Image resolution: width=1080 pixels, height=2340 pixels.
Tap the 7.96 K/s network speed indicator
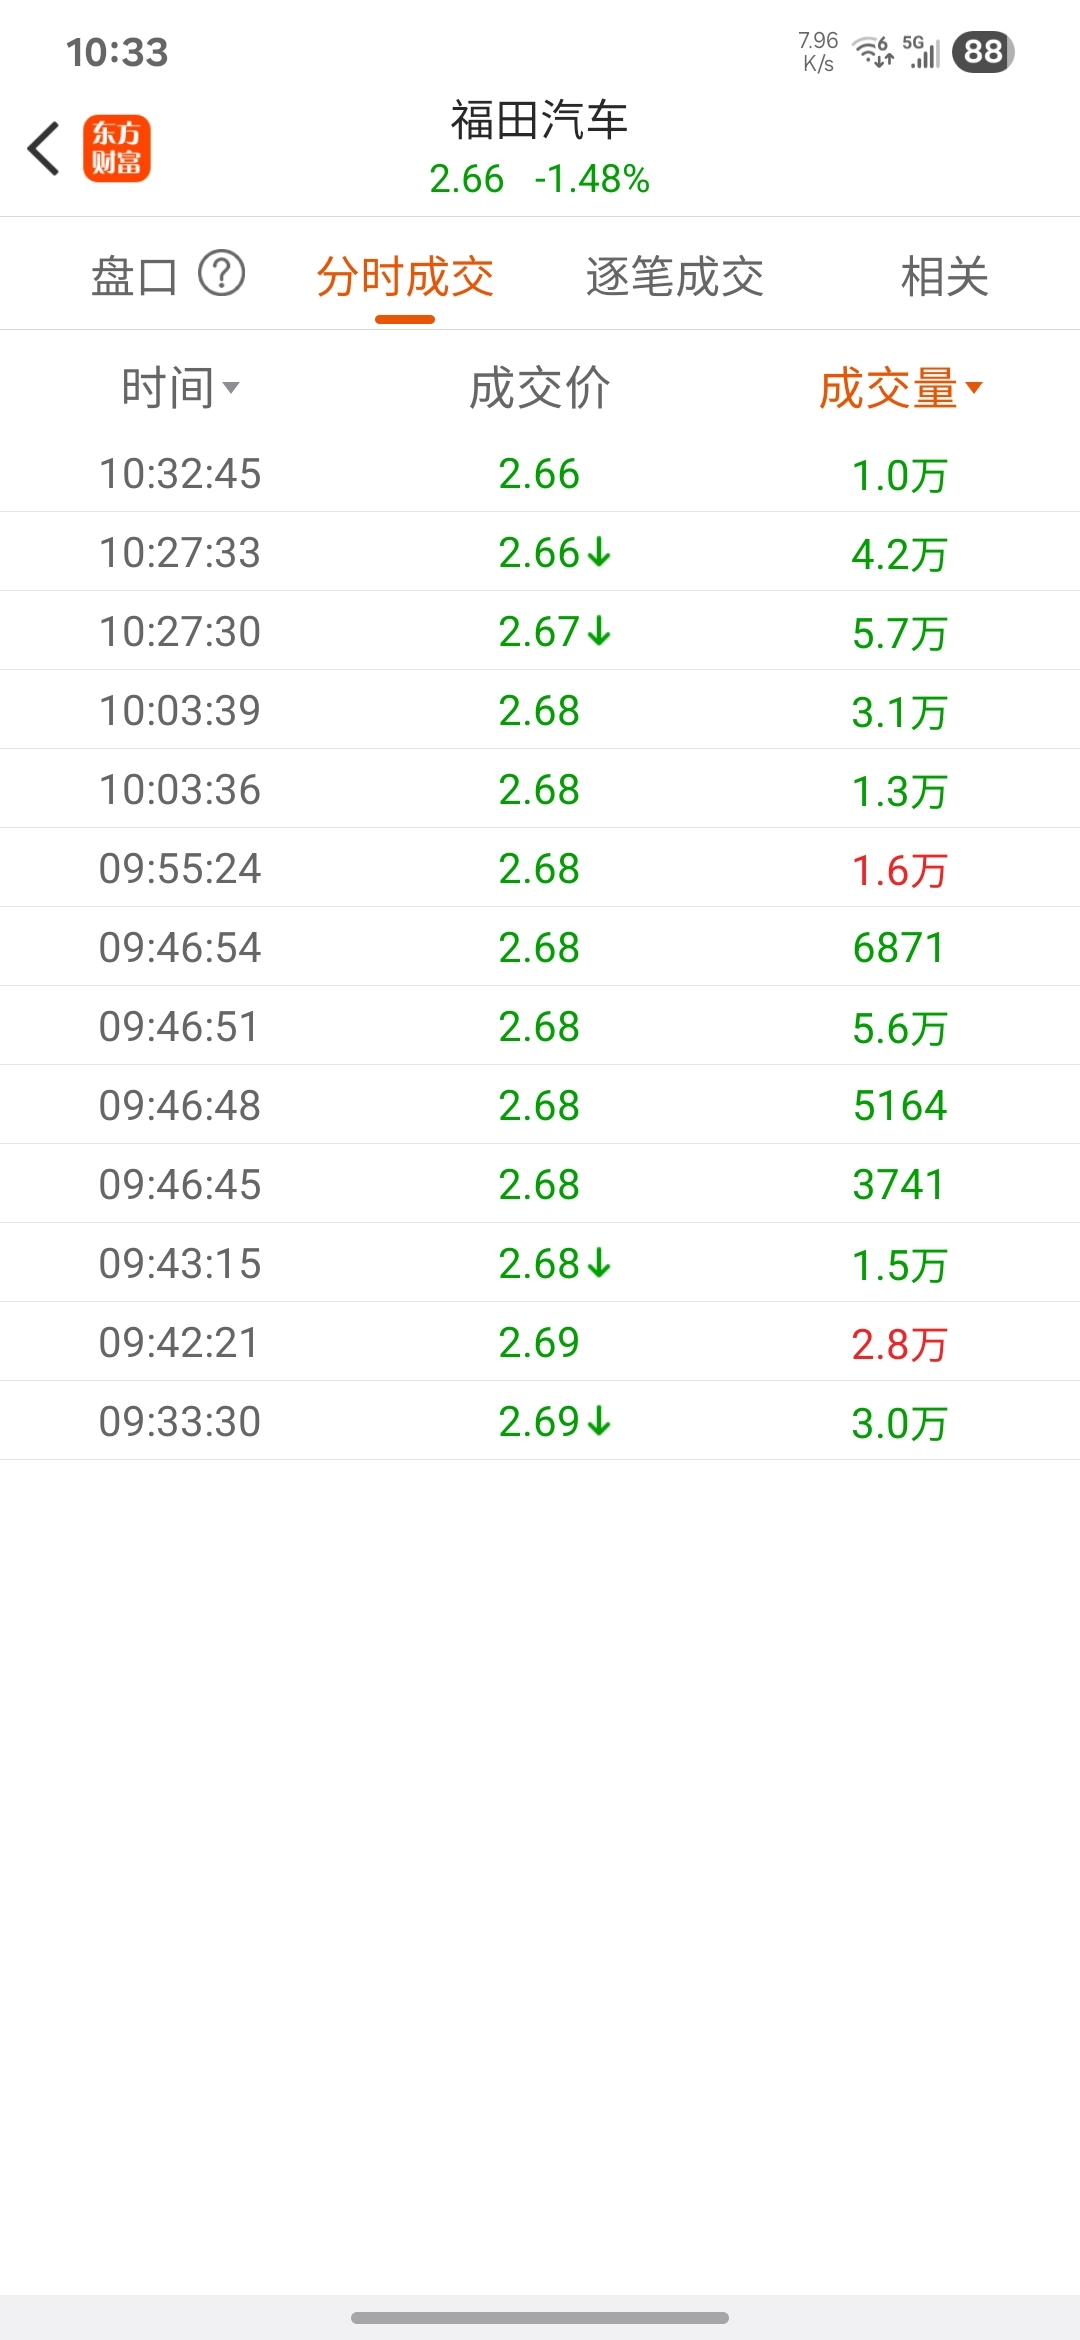[818, 52]
